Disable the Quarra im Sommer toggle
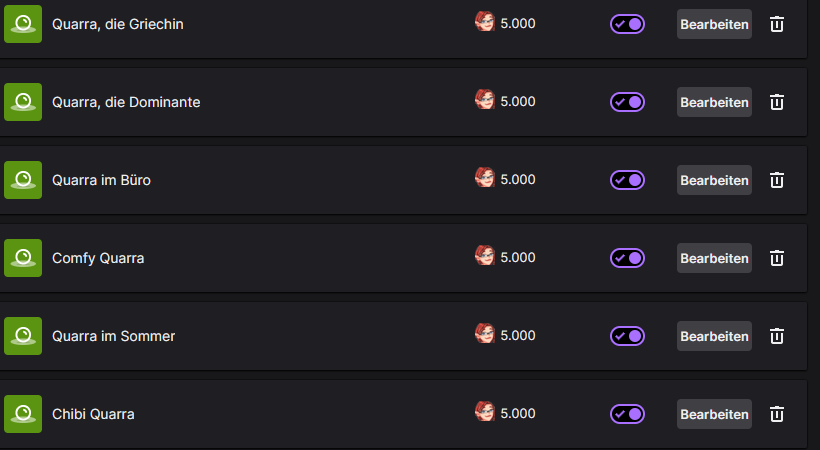The image size is (820, 450). [627, 336]
